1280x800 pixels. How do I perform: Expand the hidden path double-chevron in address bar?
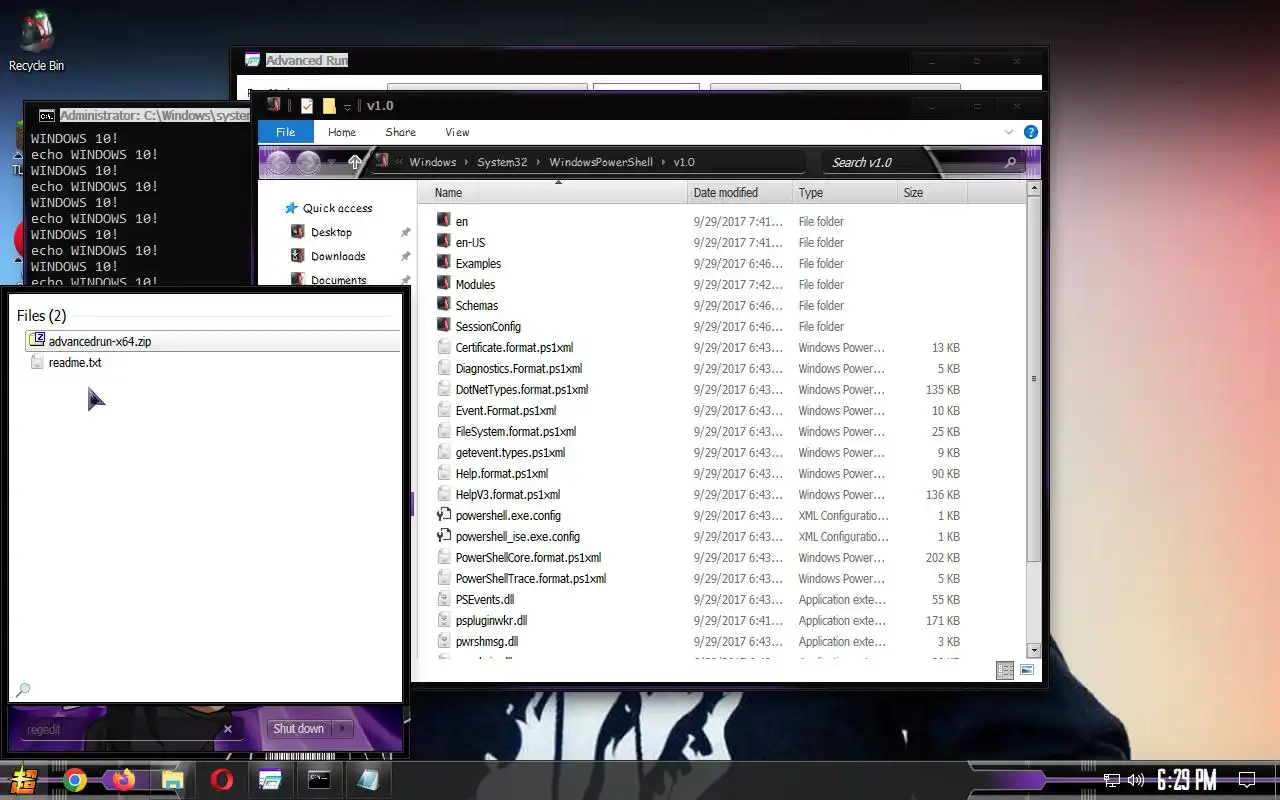pyautogui.click(x=399, y=162)
